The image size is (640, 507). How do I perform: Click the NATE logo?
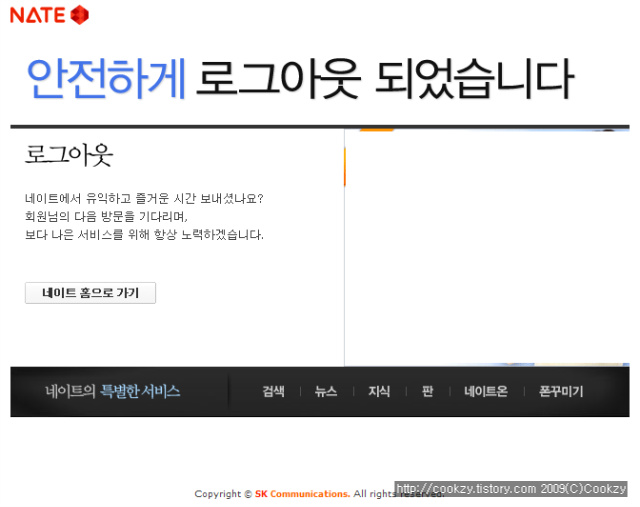[x=49, y=15]
